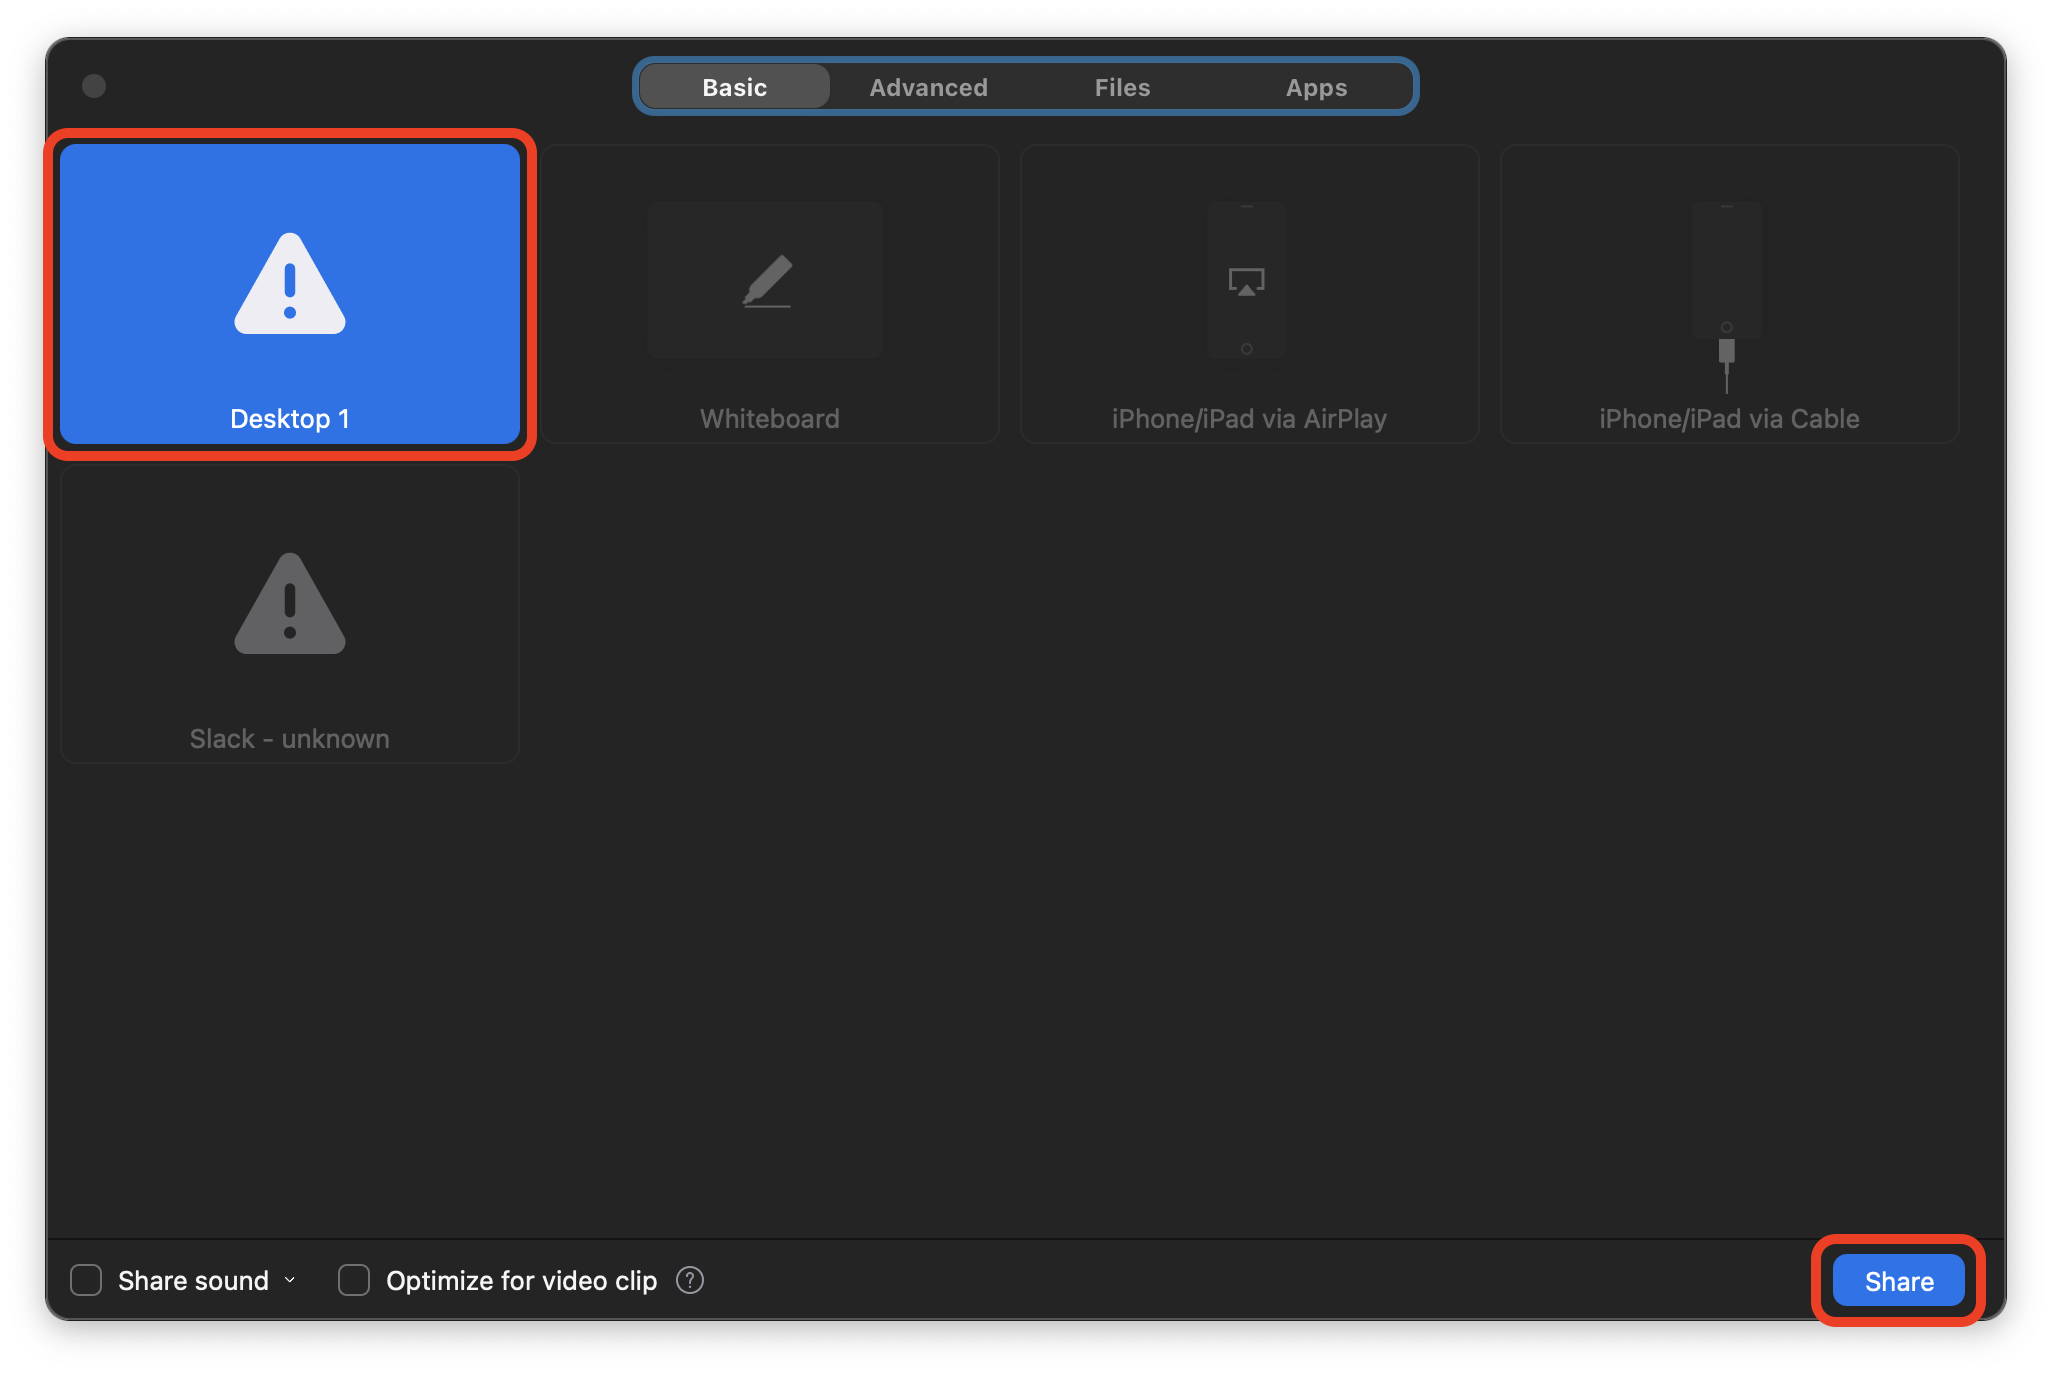Click the Share button
The height and width of the screenshot is (1374, 2052).
1898,1280
